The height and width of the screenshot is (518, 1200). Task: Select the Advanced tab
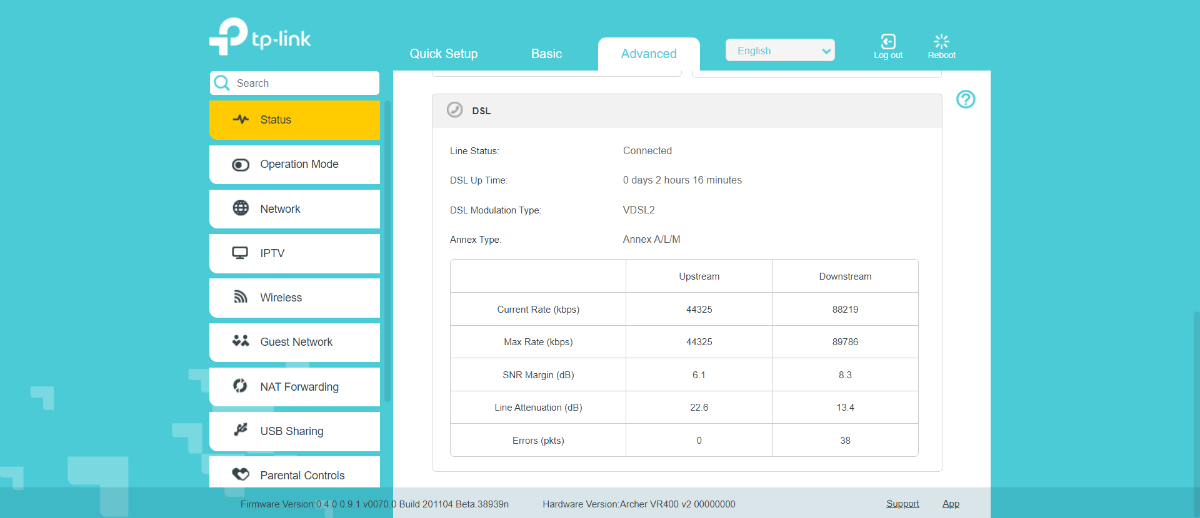648,54
